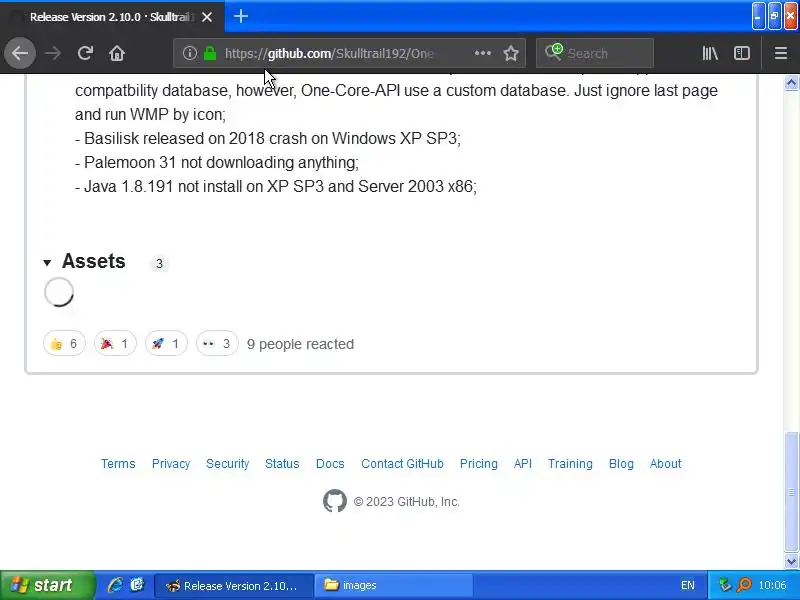Viewport: 800px width, 600px height.
Task: Open the Contact GitHub link
Action: pyautogui.click(x=403, y=463)
